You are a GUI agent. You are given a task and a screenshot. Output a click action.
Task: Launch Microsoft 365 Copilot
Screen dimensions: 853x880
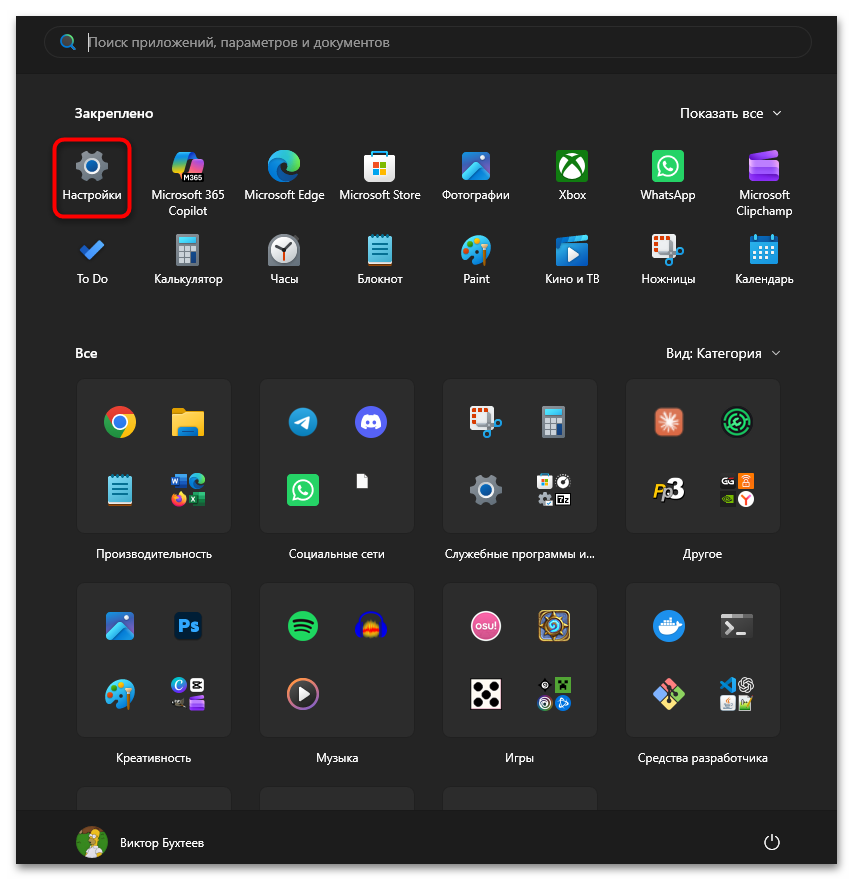coord(188,183)
